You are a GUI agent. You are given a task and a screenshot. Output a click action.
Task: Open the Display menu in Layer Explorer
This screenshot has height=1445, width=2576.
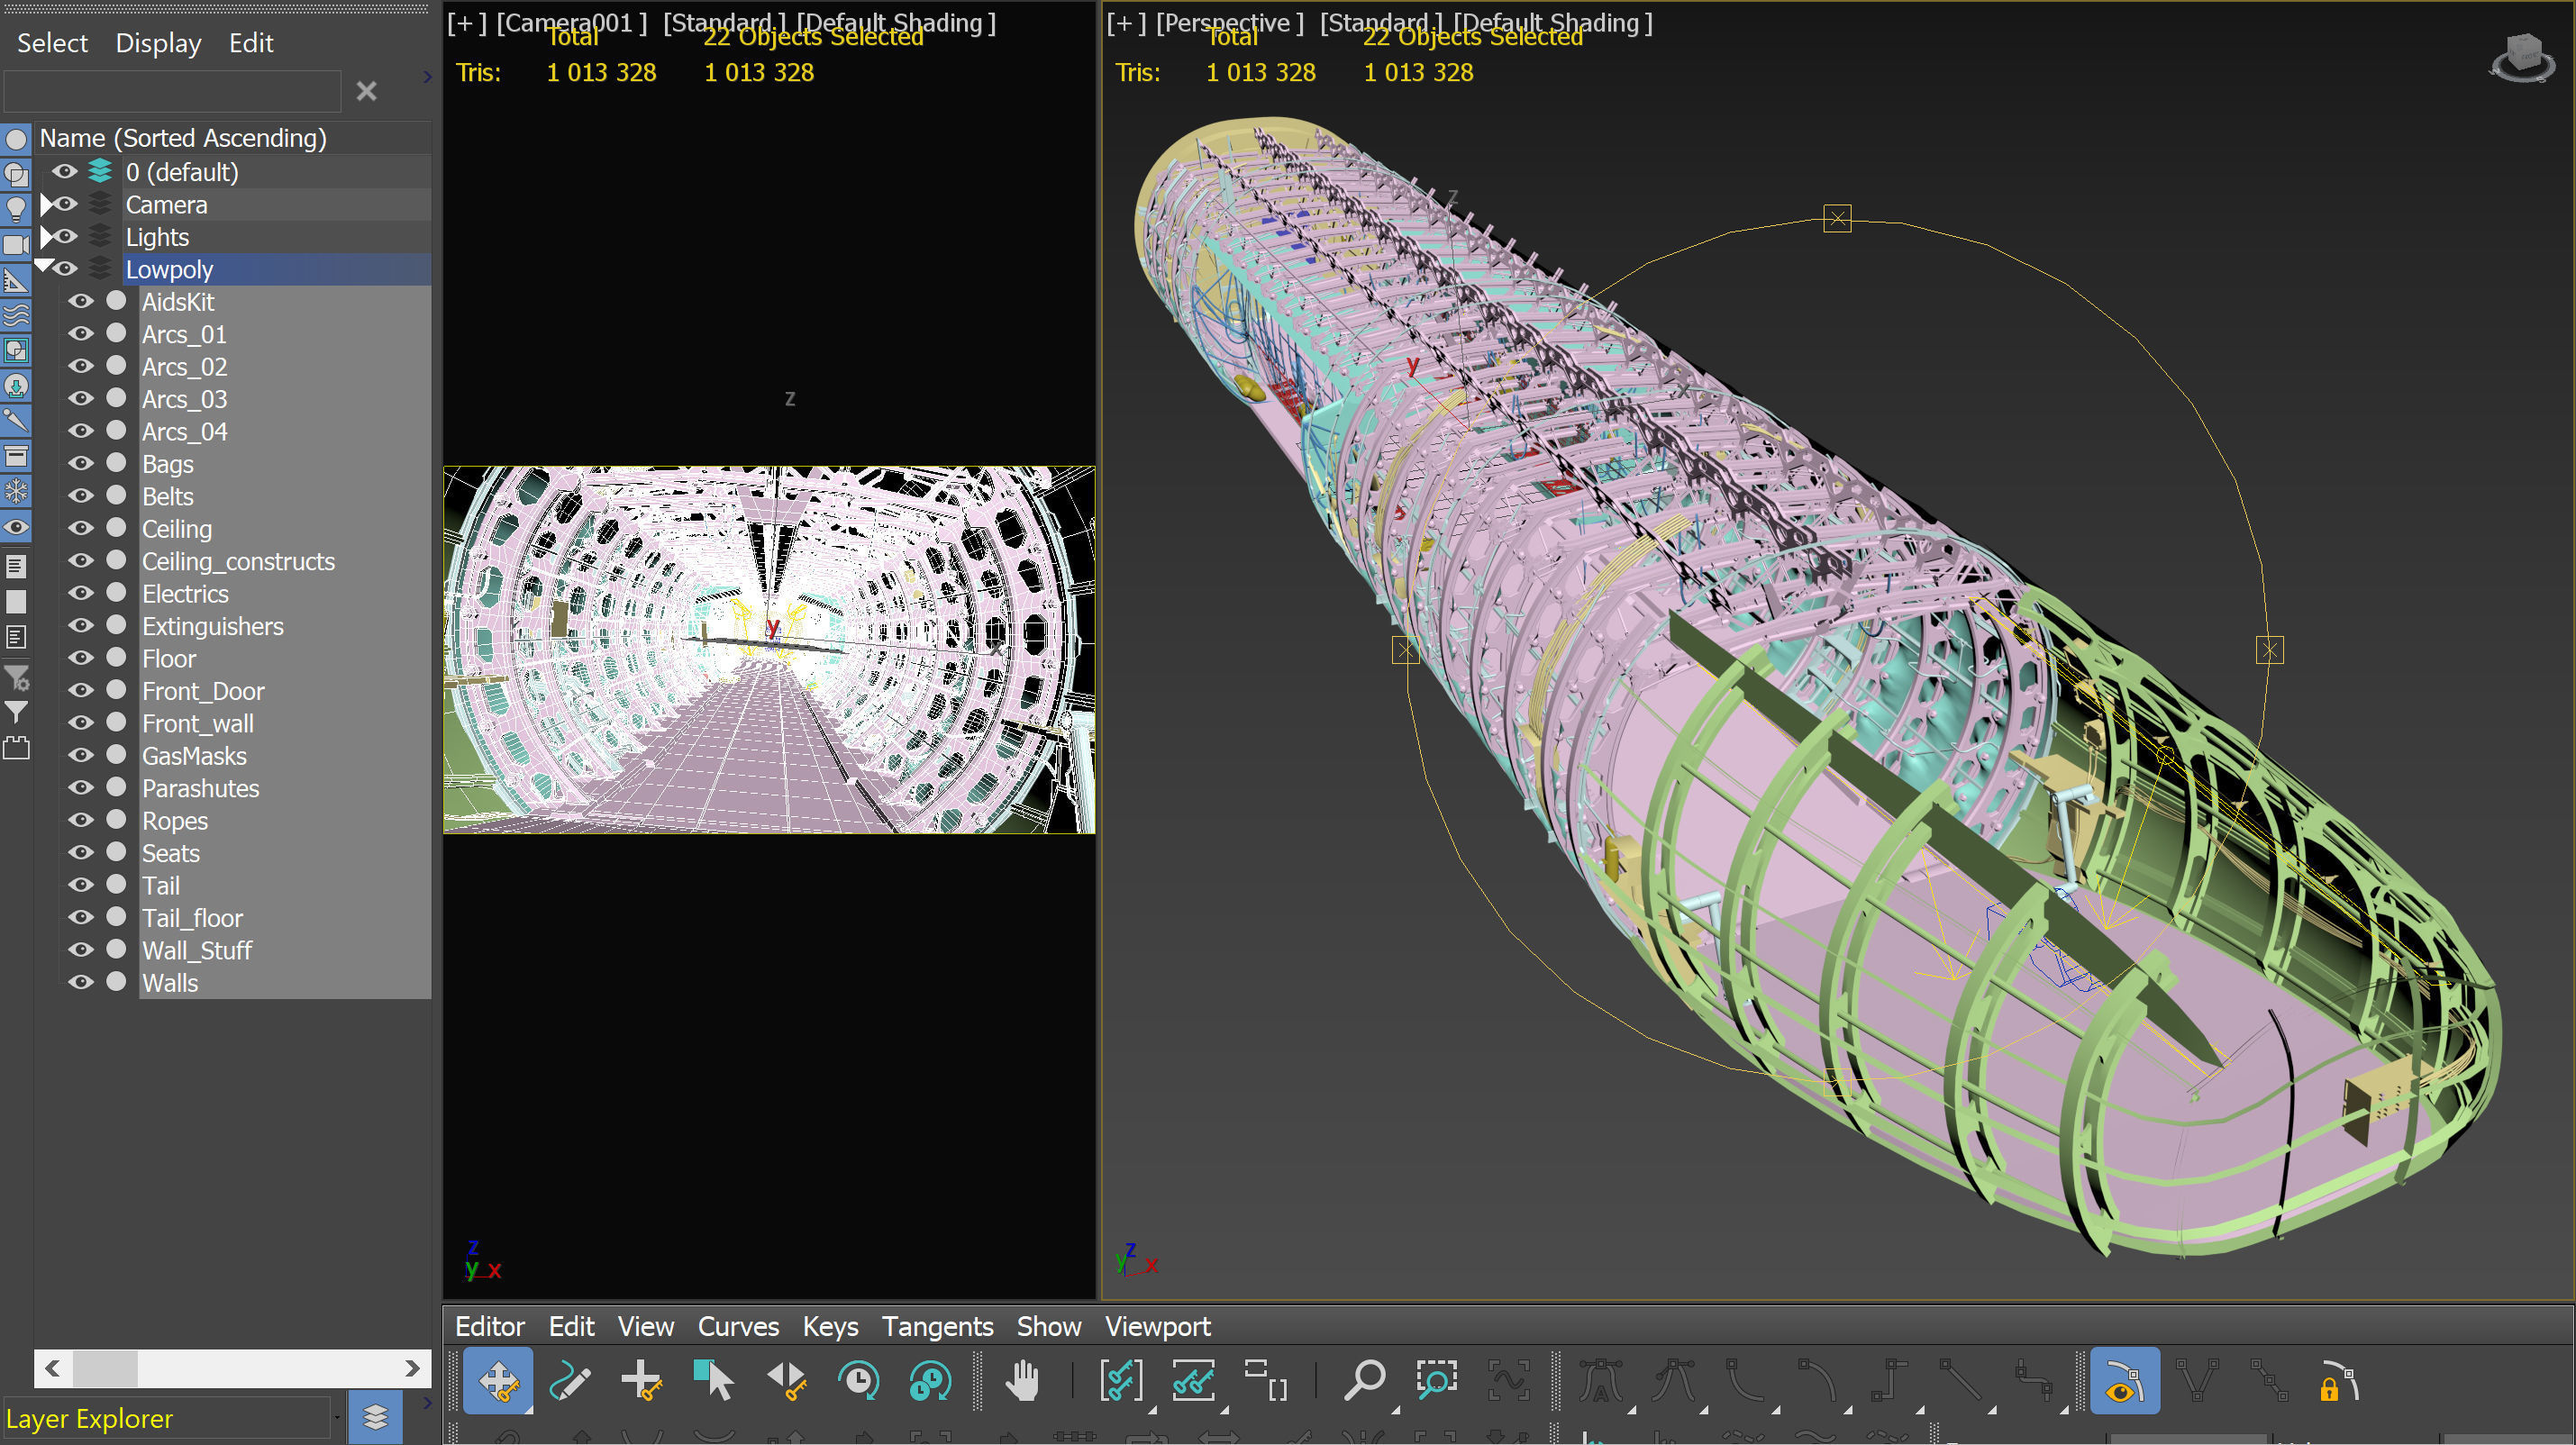[x=158, y=43]
